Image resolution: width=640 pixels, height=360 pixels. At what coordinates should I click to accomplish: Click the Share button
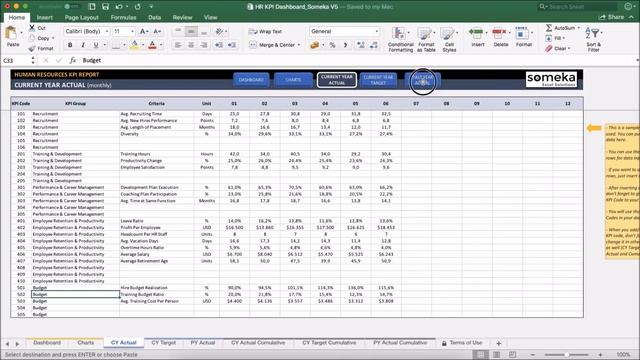pos(611,17)
